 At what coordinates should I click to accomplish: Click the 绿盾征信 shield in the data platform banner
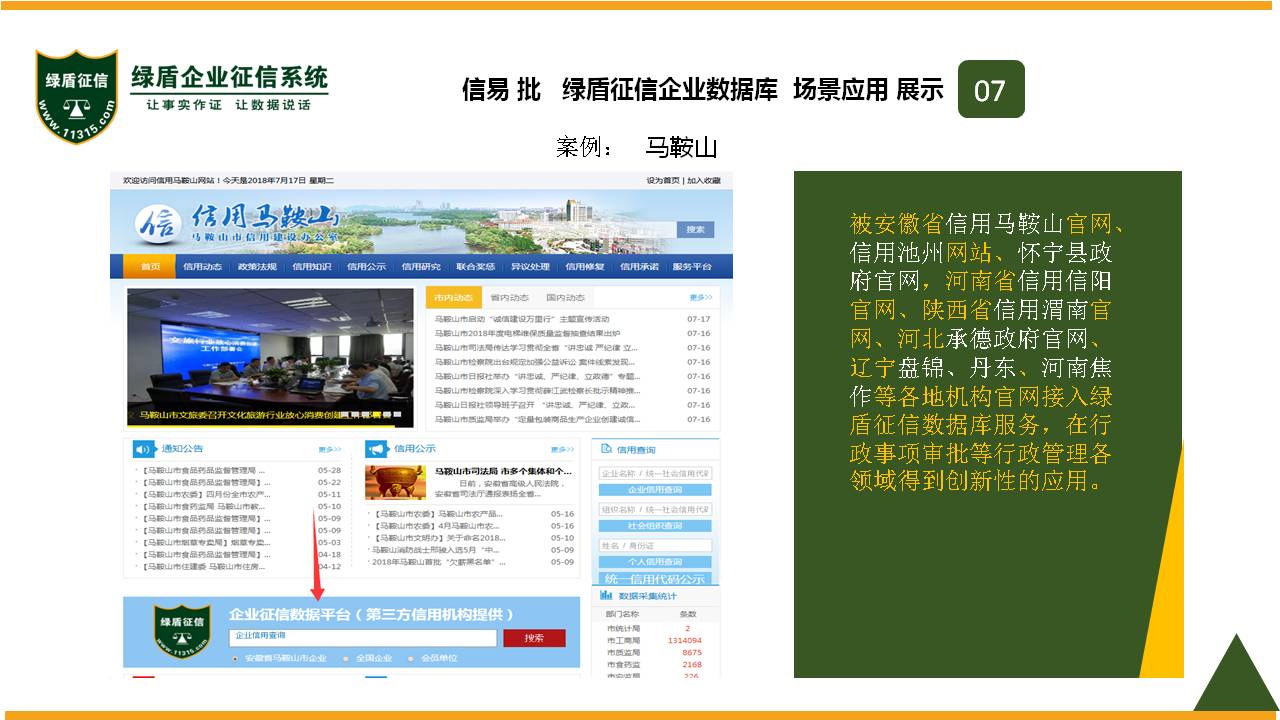pos(182,630)
